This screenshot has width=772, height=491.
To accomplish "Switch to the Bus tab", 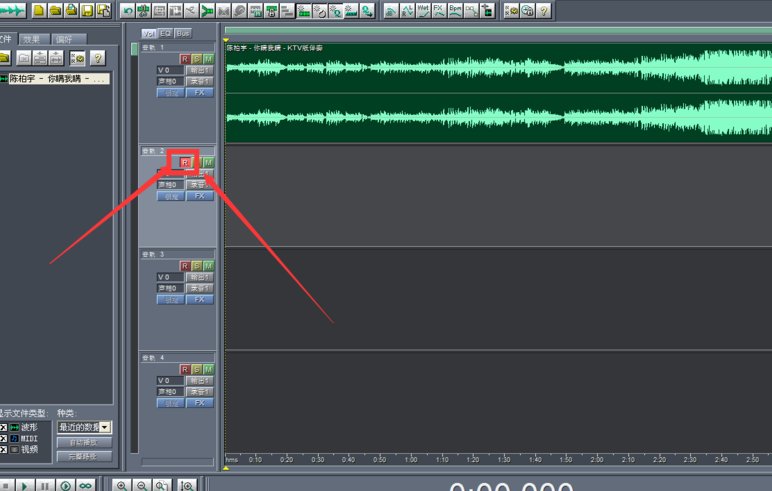I will [x=183, y=33].
